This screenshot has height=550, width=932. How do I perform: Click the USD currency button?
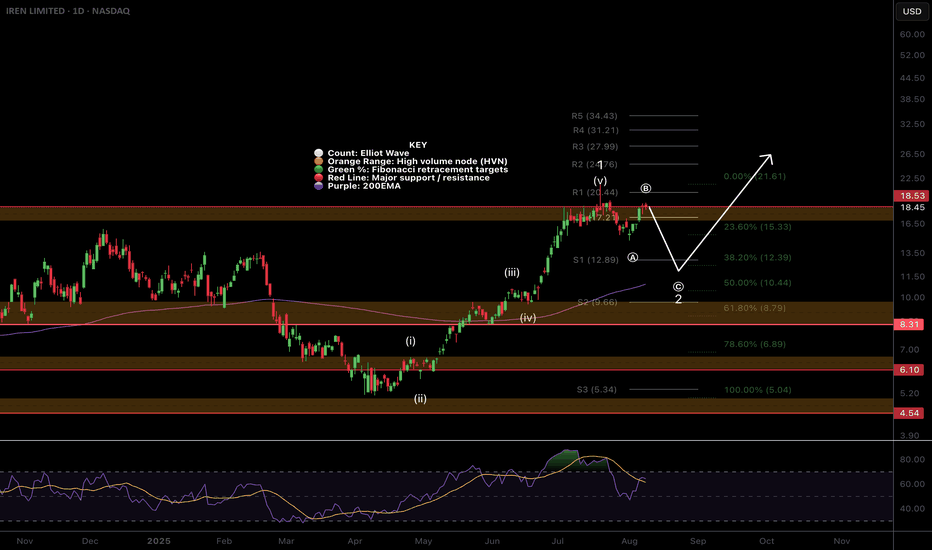coord(912,11)
